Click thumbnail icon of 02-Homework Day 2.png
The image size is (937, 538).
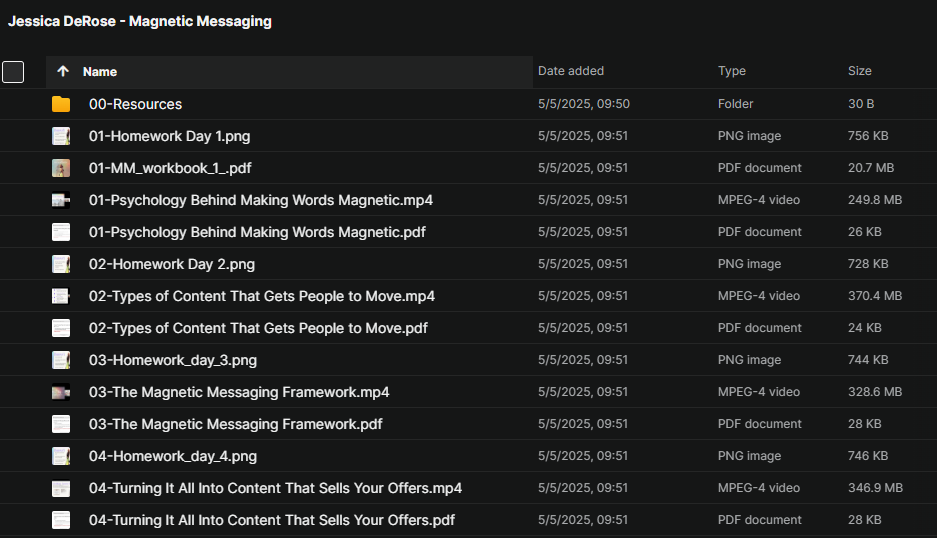tap(61, 264)
